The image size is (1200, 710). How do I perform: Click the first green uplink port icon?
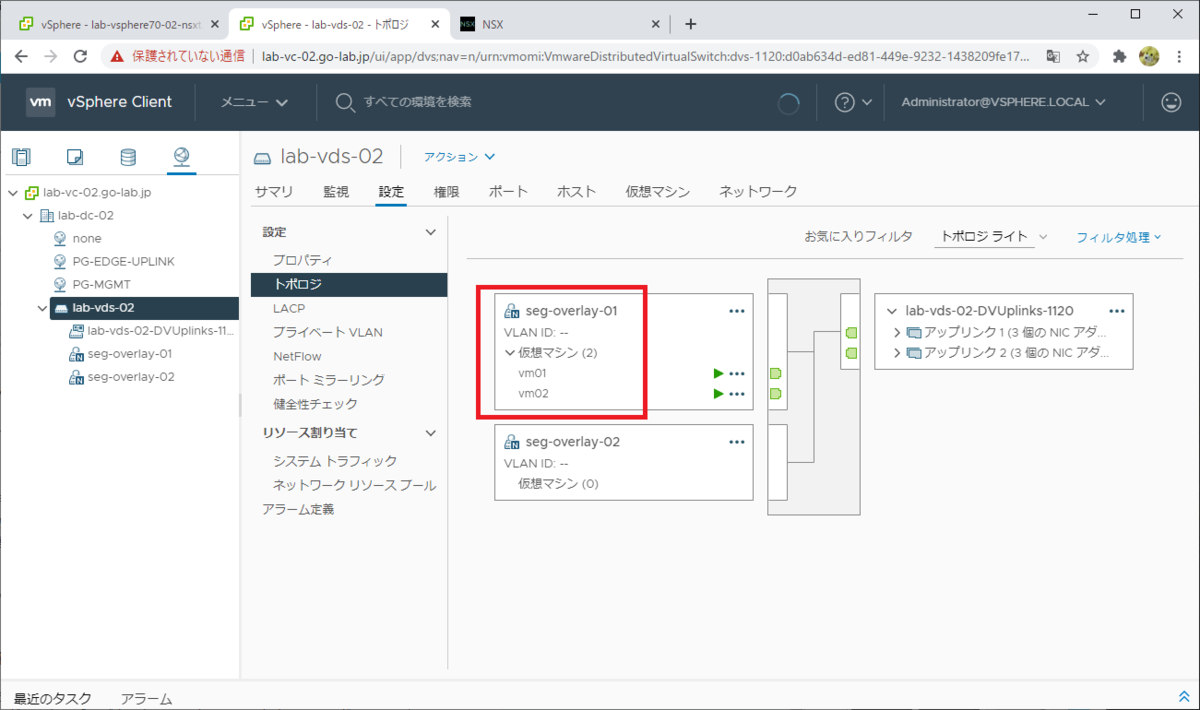pos(851,332)
